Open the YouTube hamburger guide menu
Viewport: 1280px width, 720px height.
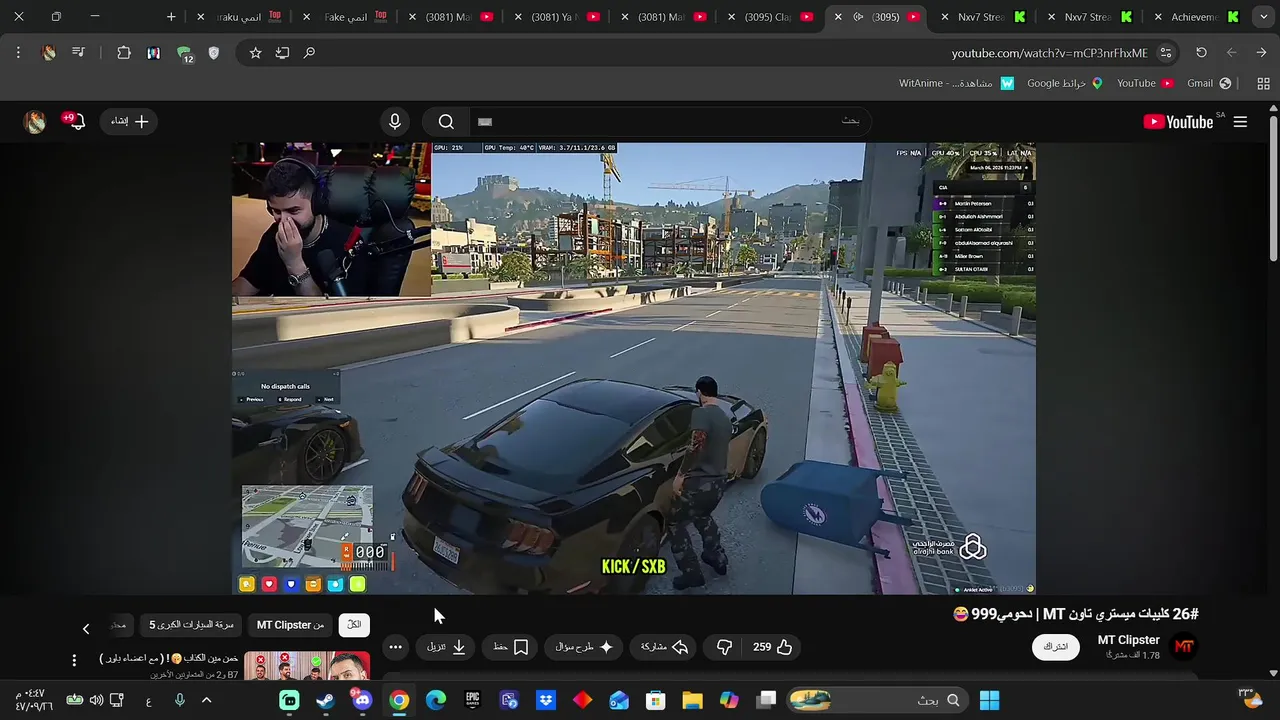pos(1240,122)
